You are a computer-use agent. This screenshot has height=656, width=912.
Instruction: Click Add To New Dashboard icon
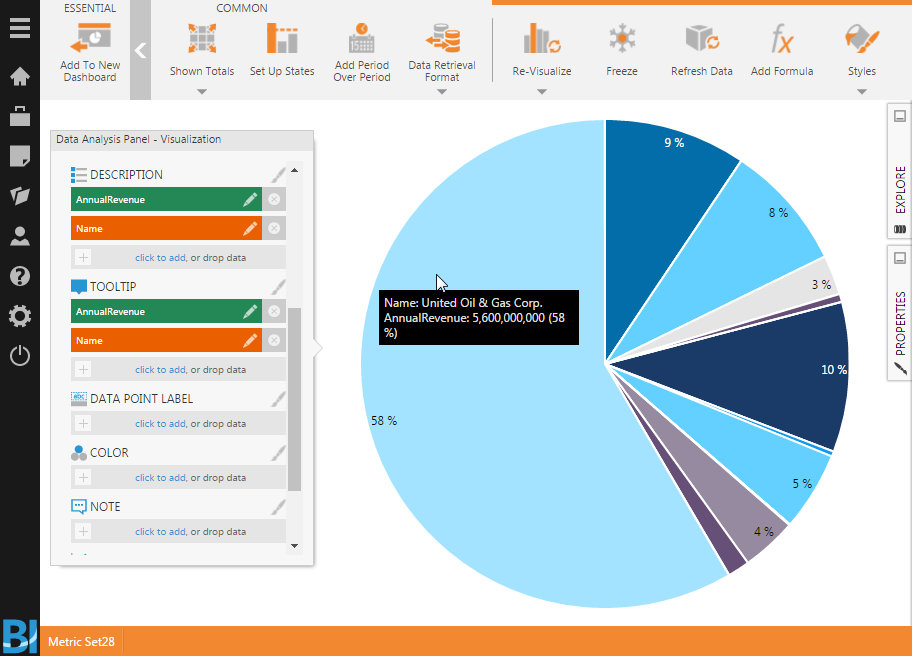click(x=90, y=40)
